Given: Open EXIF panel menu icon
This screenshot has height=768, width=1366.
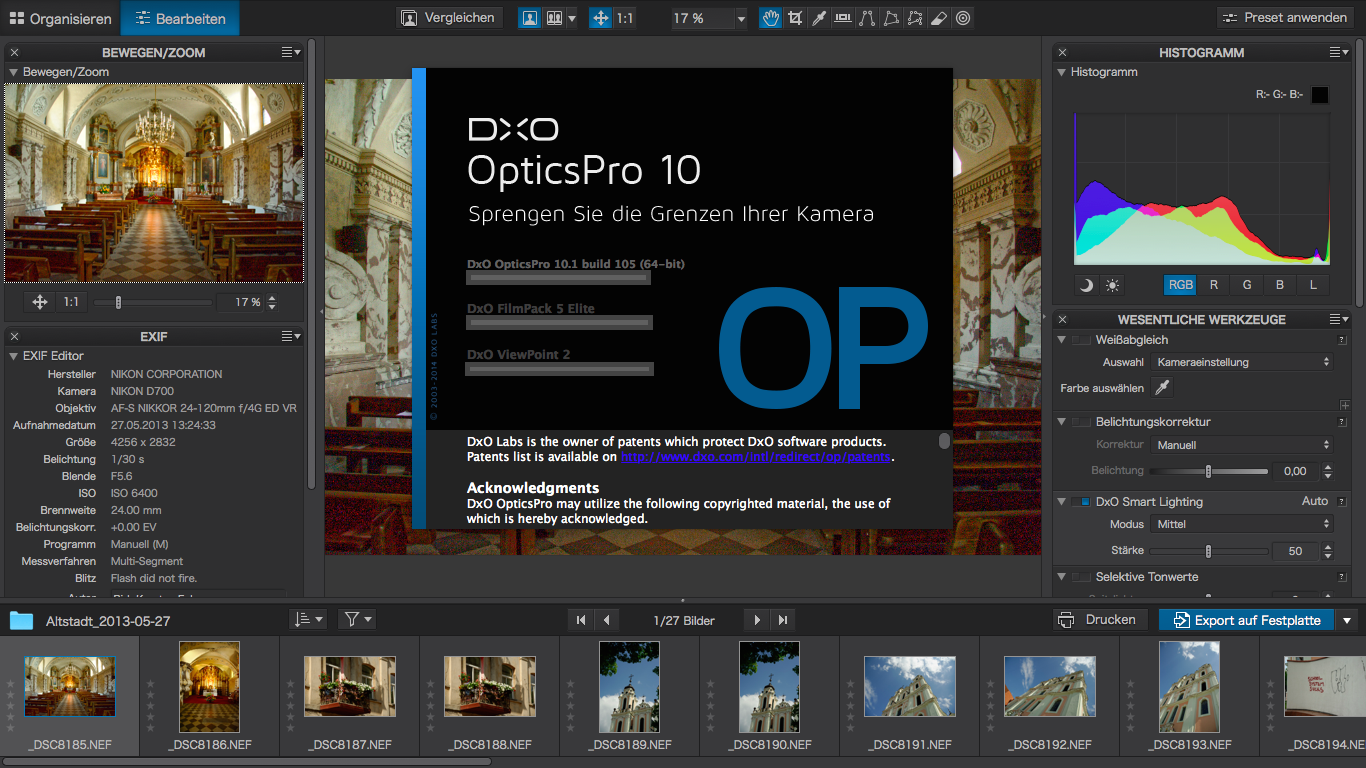Looking at the screenshot, I should tap(291, 336).
